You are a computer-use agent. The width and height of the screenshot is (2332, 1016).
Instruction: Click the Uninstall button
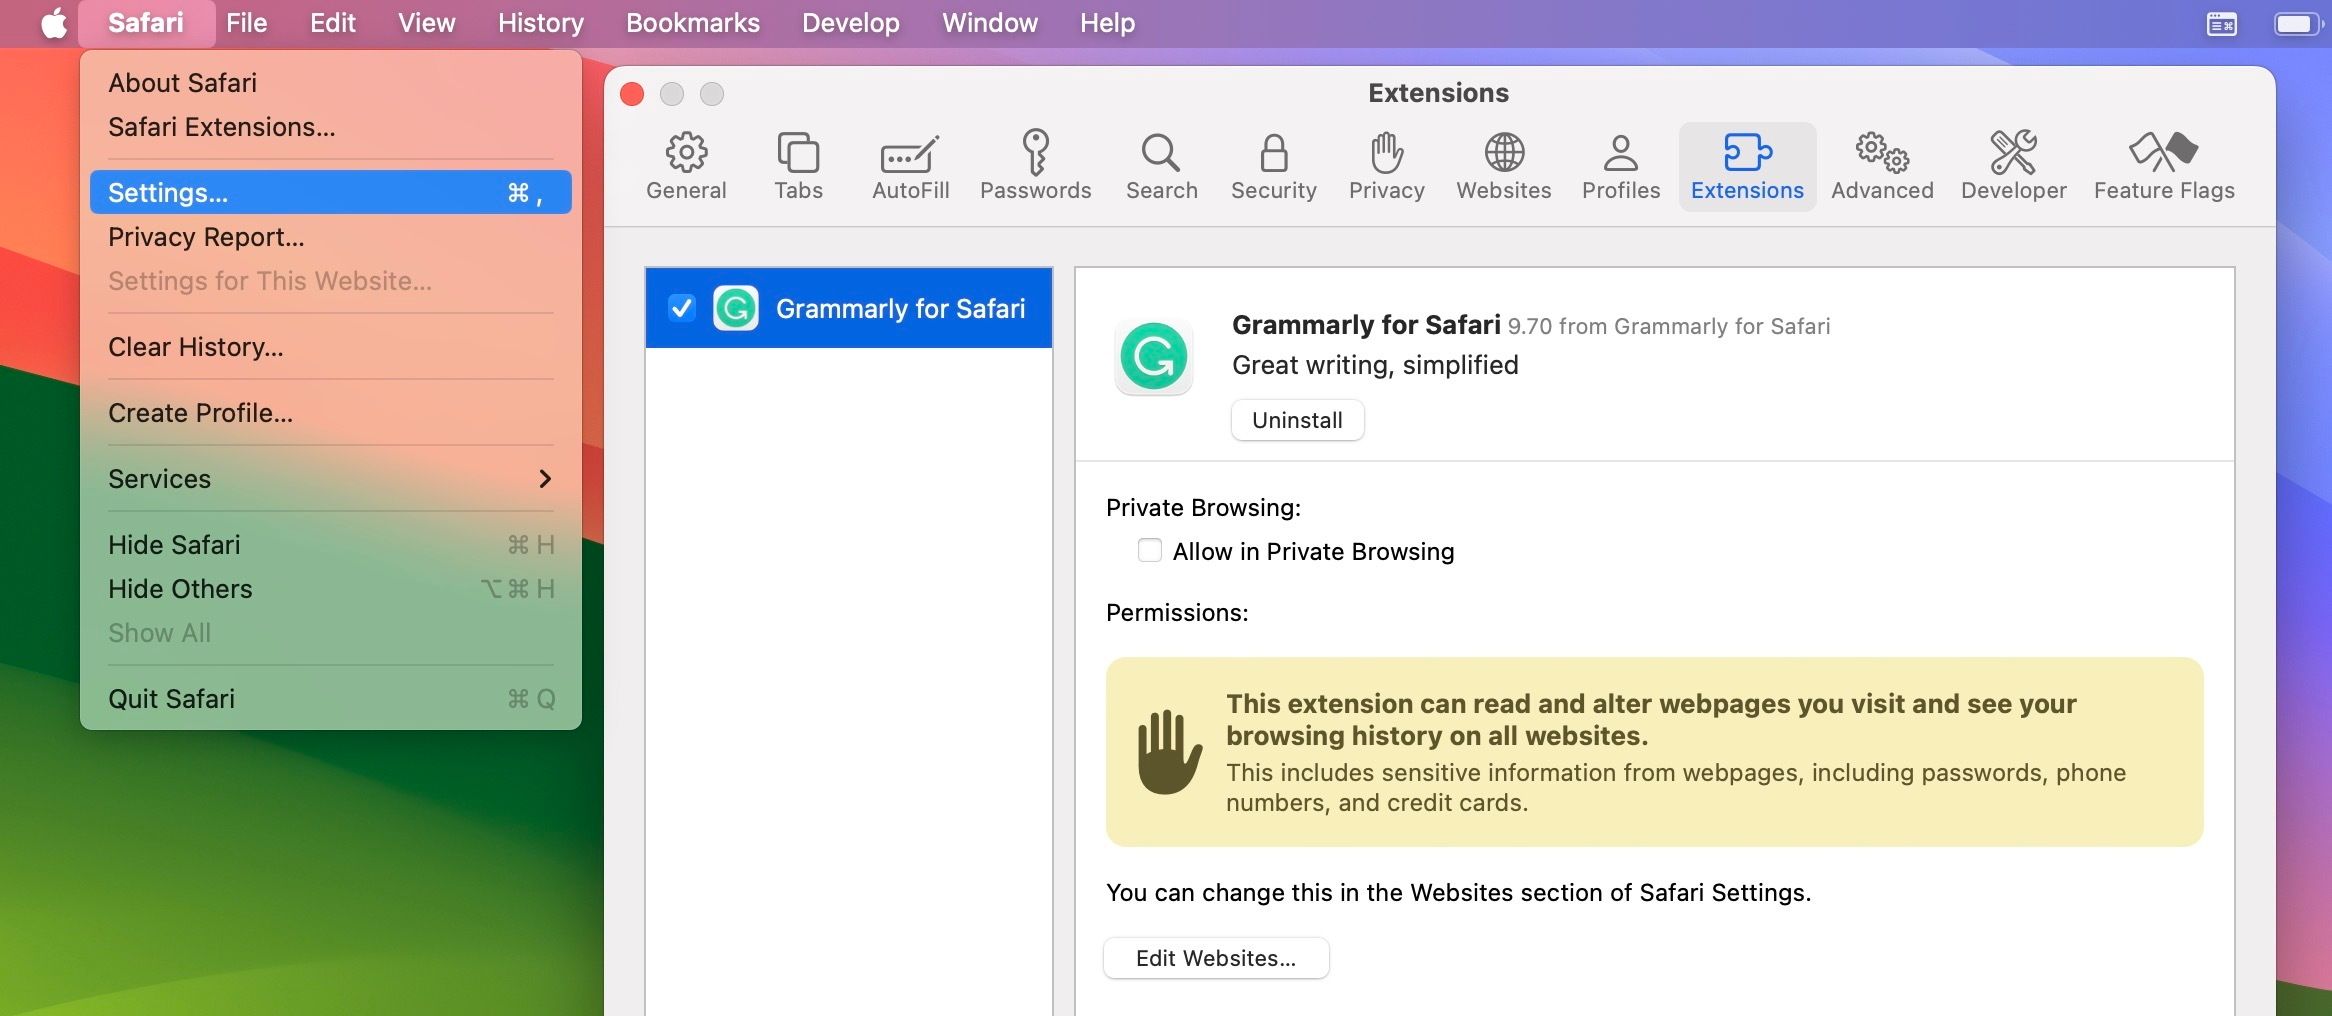[x=1297, y=420]
